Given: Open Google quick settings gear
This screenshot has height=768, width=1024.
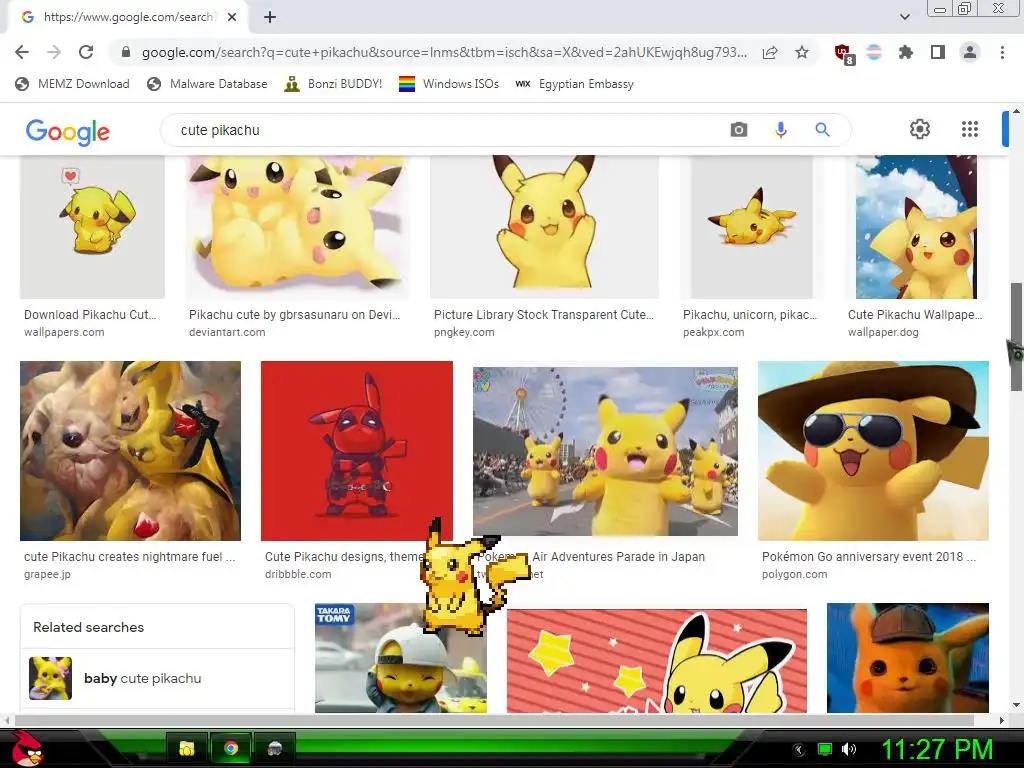Looking at the screenshot, I should [x=920, y=129].
